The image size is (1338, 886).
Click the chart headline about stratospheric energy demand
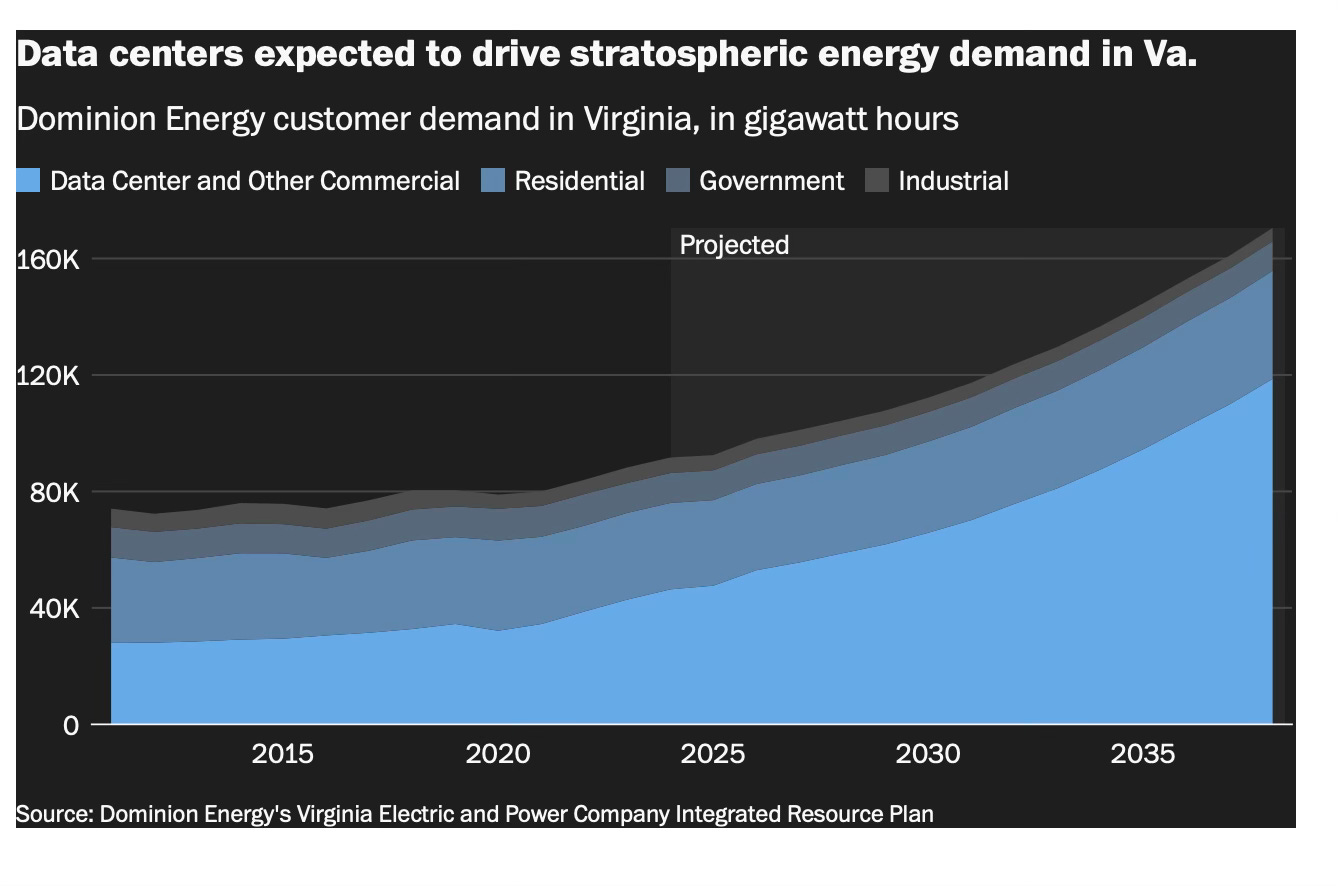point(608,56)
